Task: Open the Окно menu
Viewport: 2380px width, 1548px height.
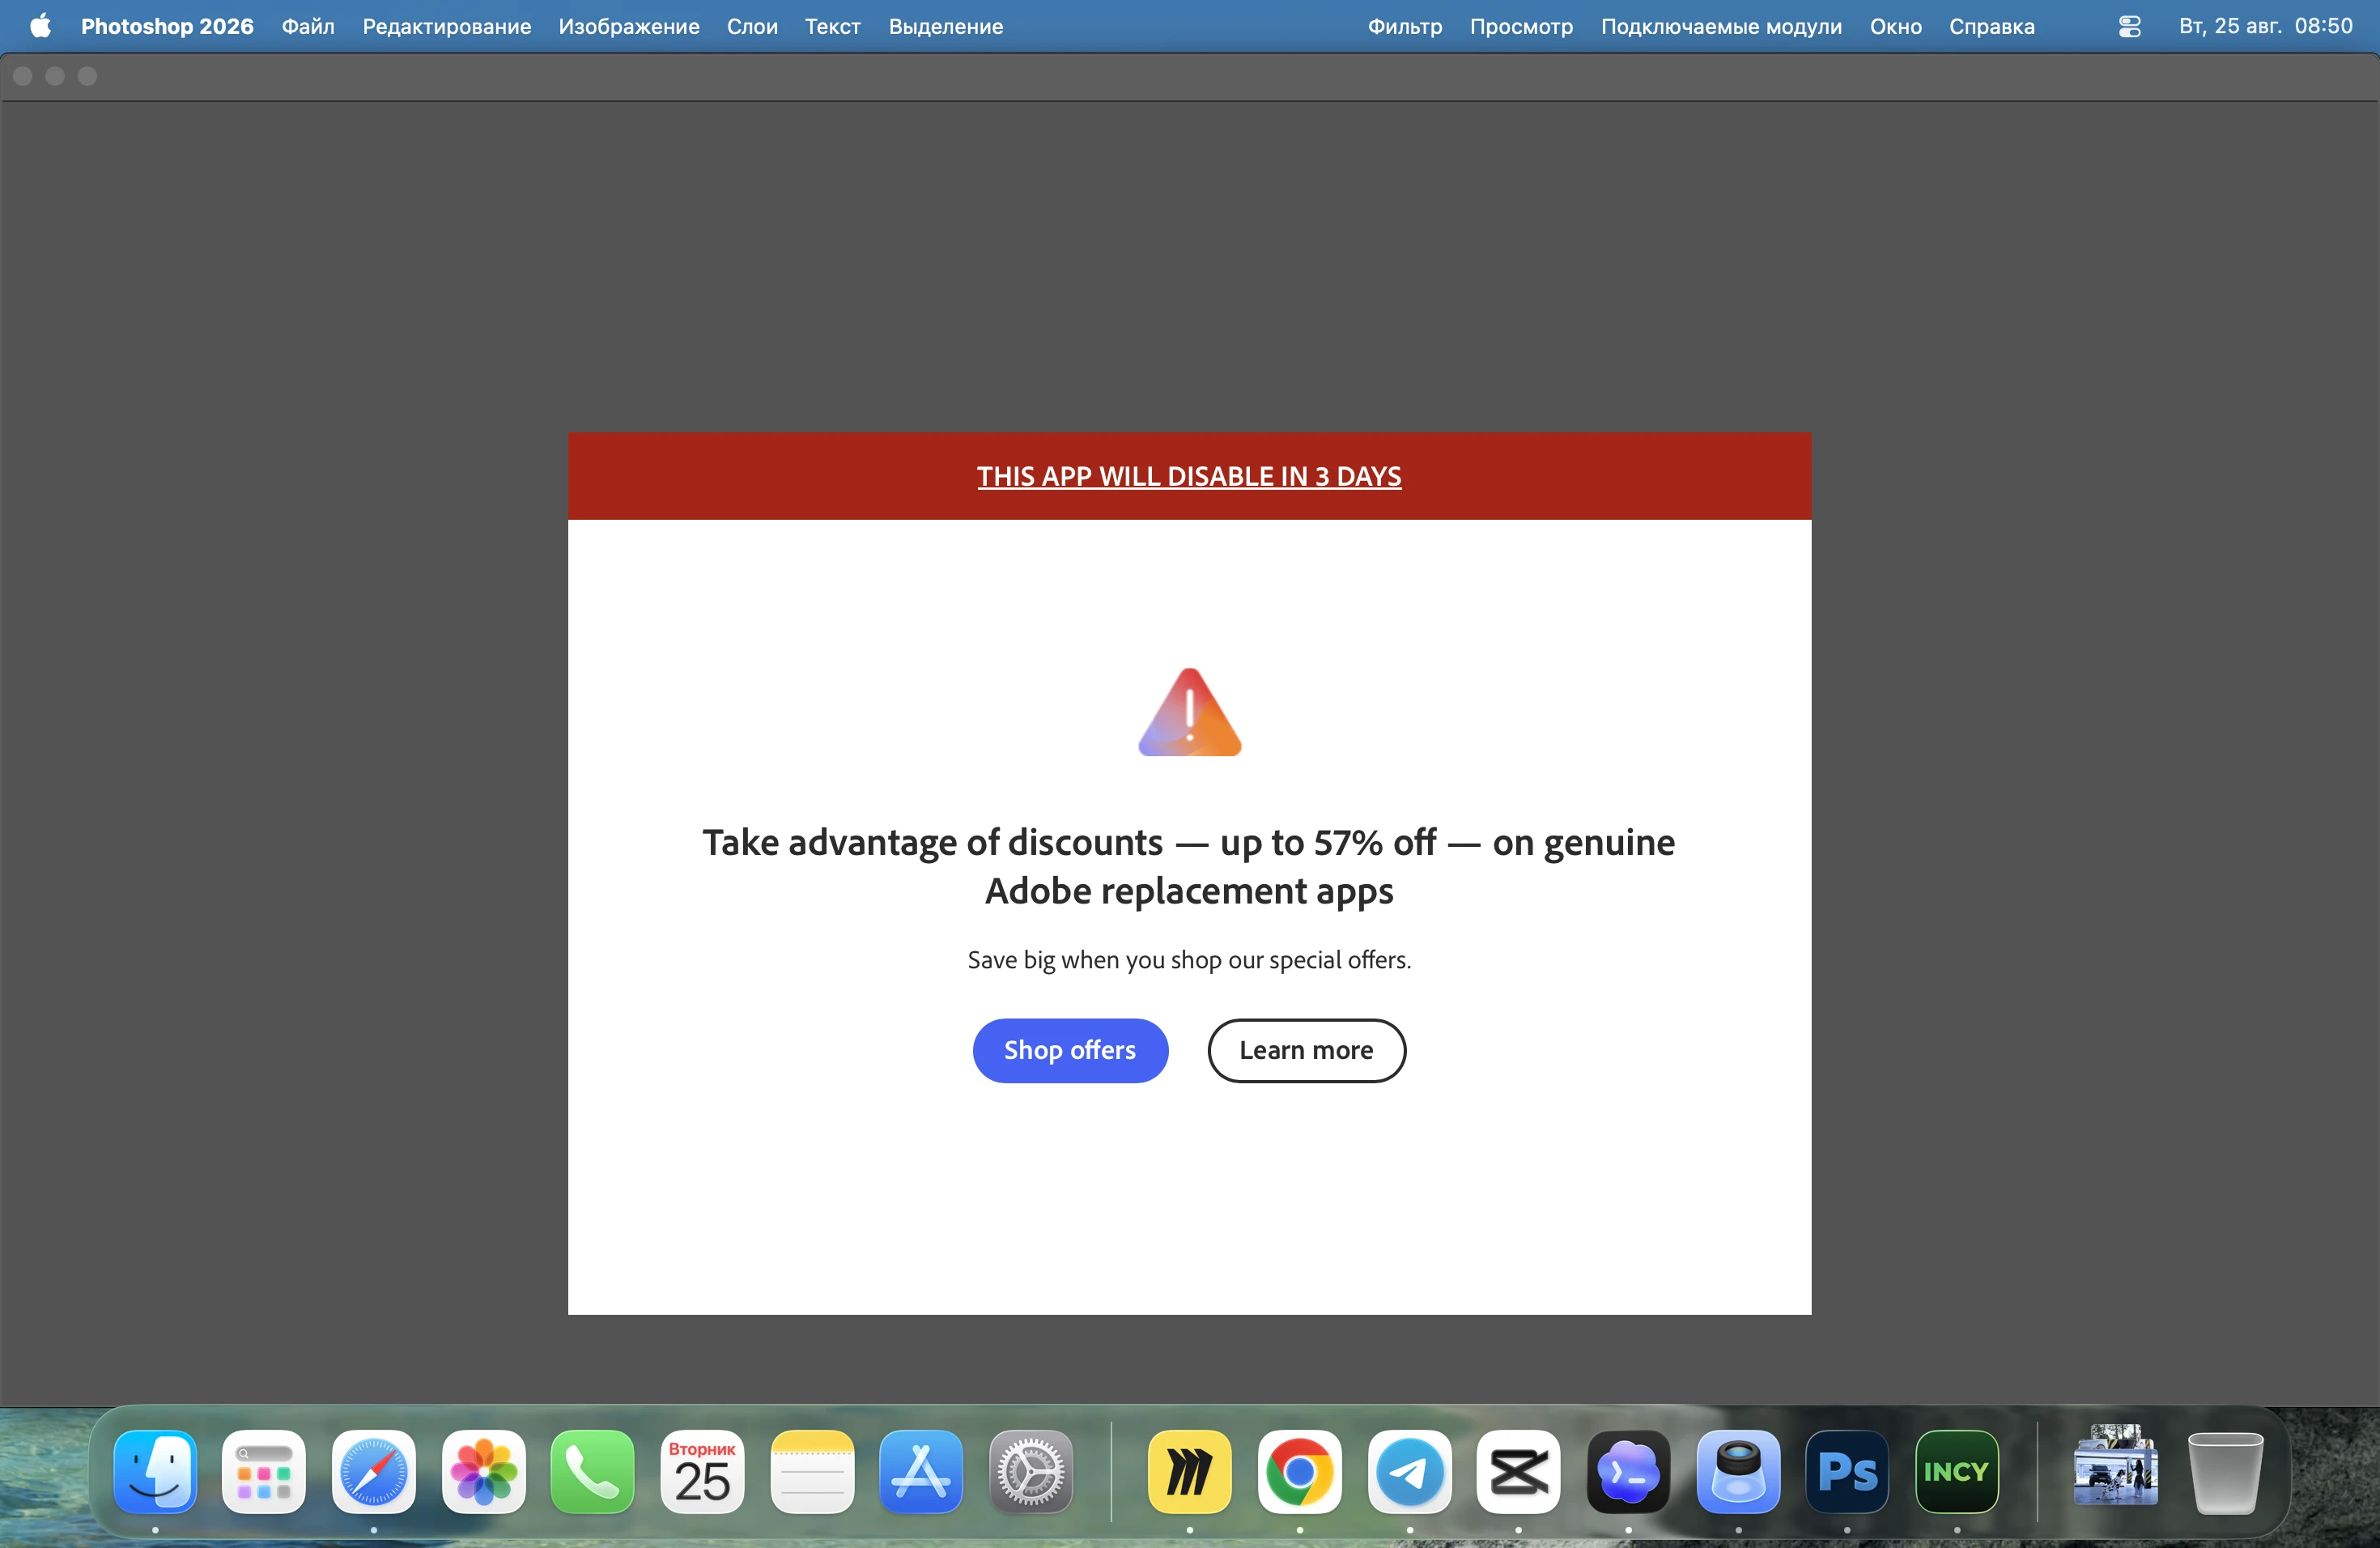Action: click(1896, 26)
